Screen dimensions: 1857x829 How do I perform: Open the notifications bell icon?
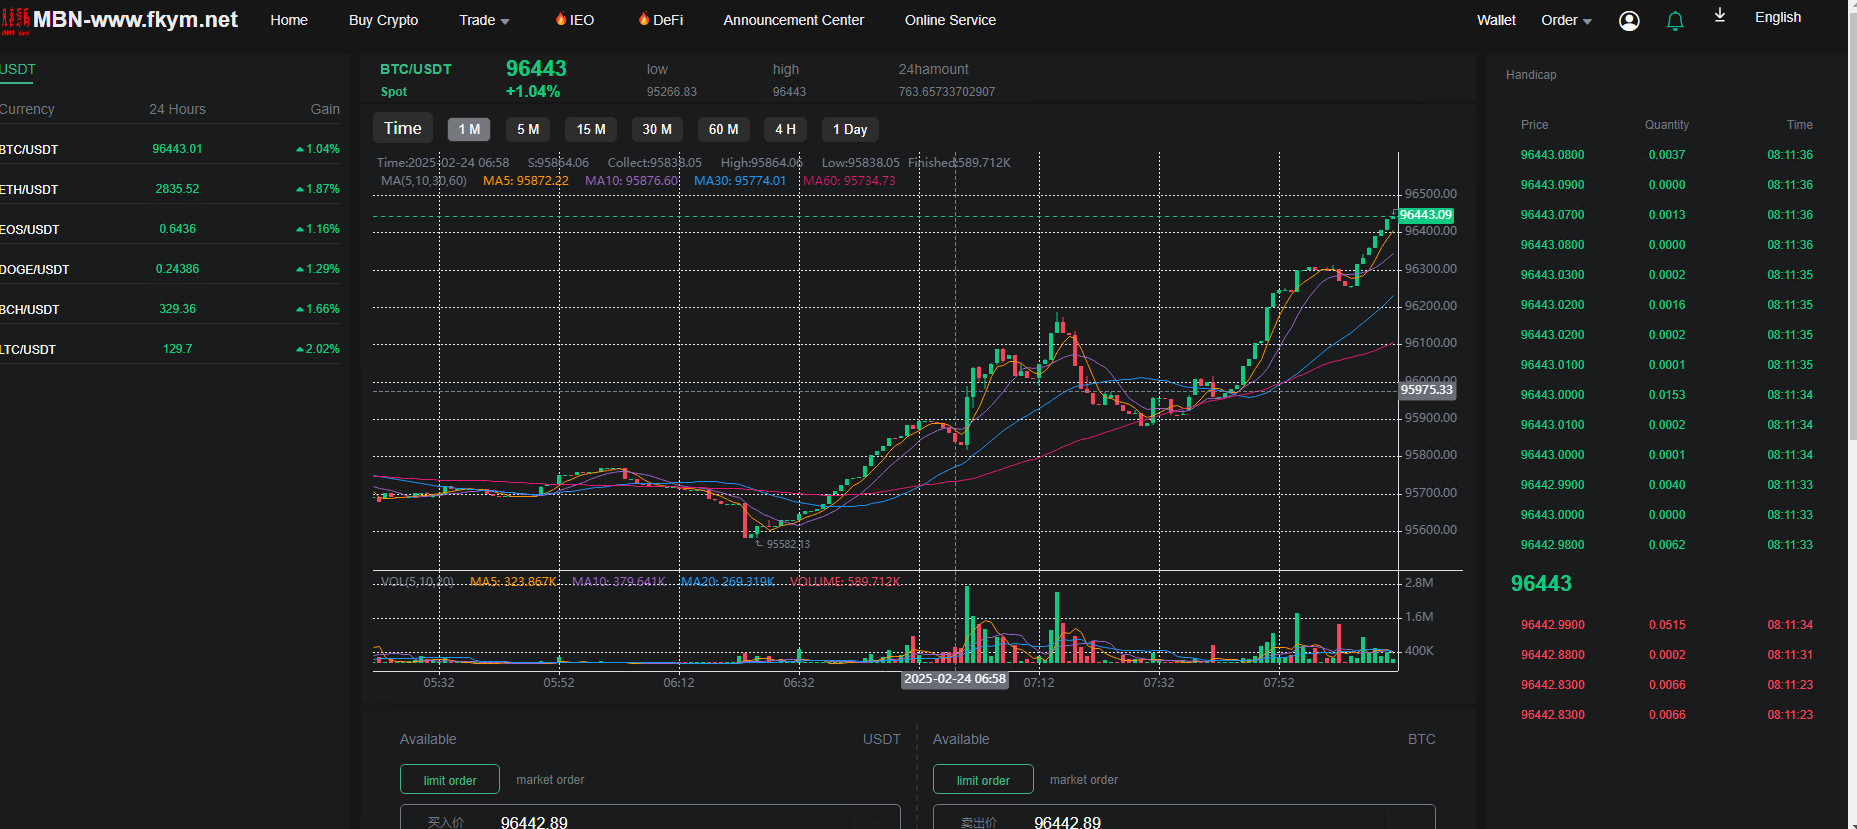click(x=1675, y=21)
